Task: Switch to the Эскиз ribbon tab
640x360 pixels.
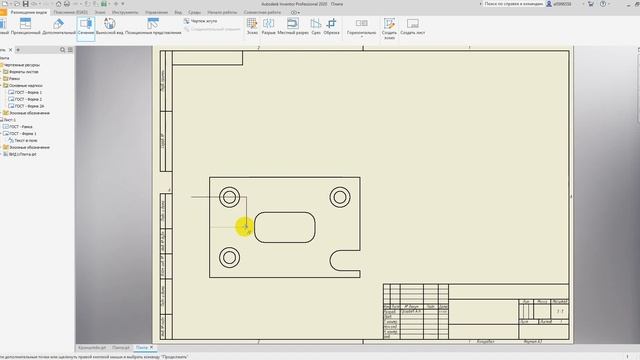Action: pos(100,12)
